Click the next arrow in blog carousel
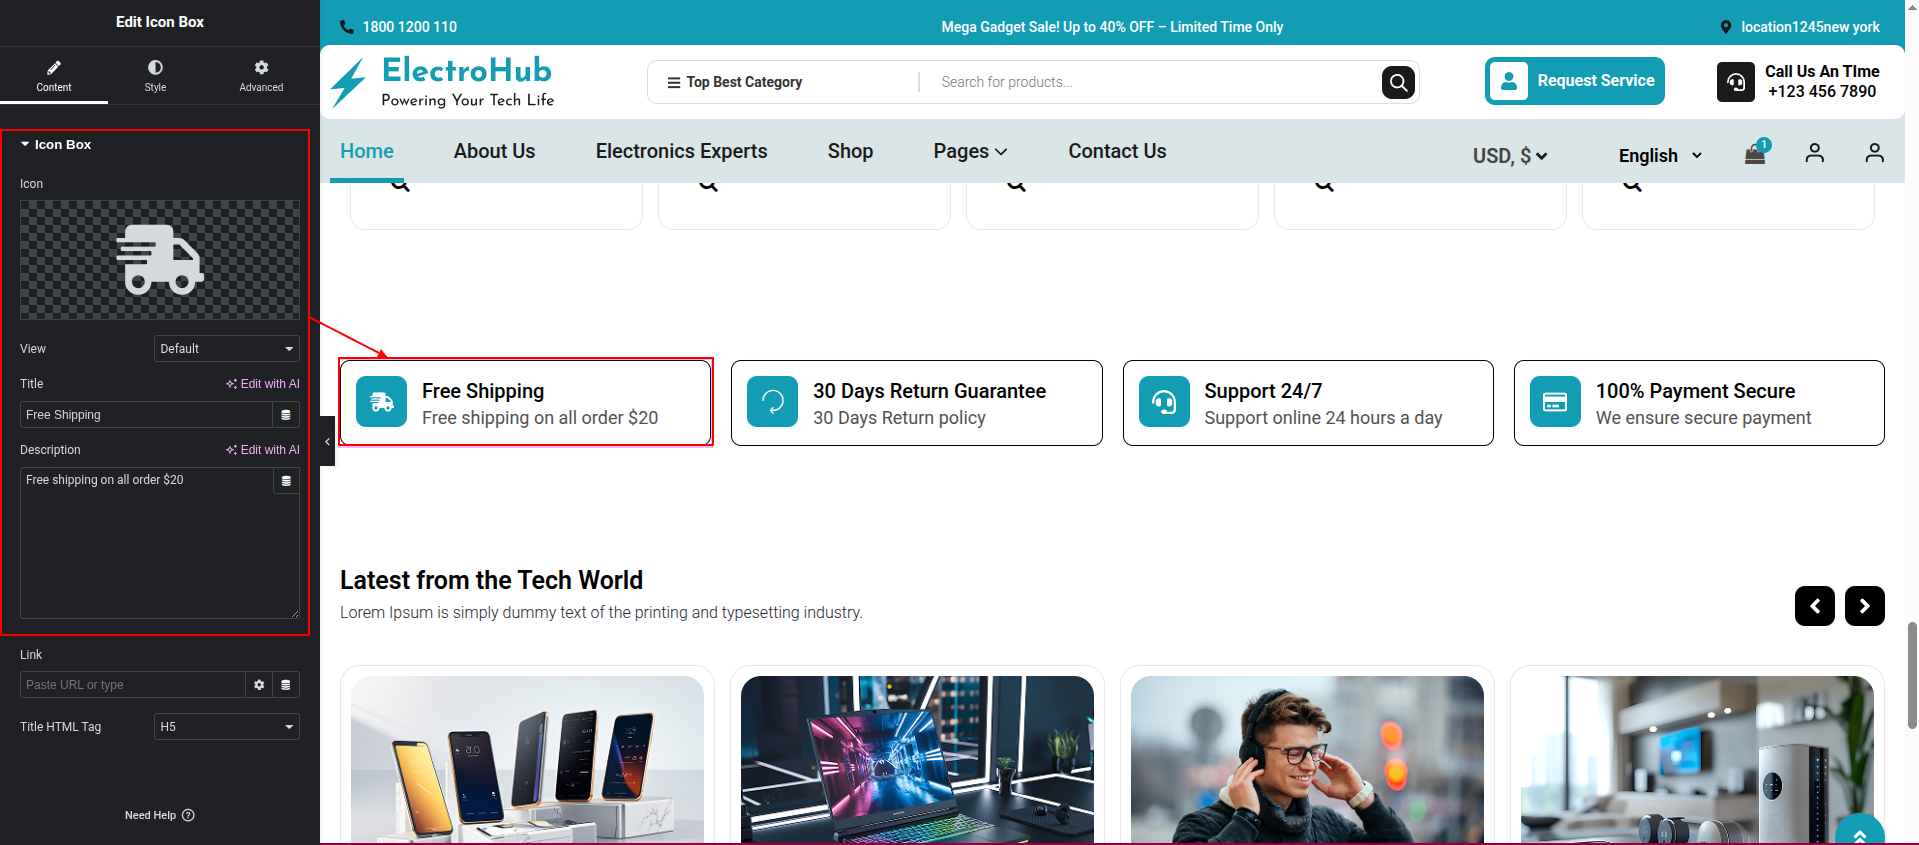1919x845 pixels. pos(1864,606)
